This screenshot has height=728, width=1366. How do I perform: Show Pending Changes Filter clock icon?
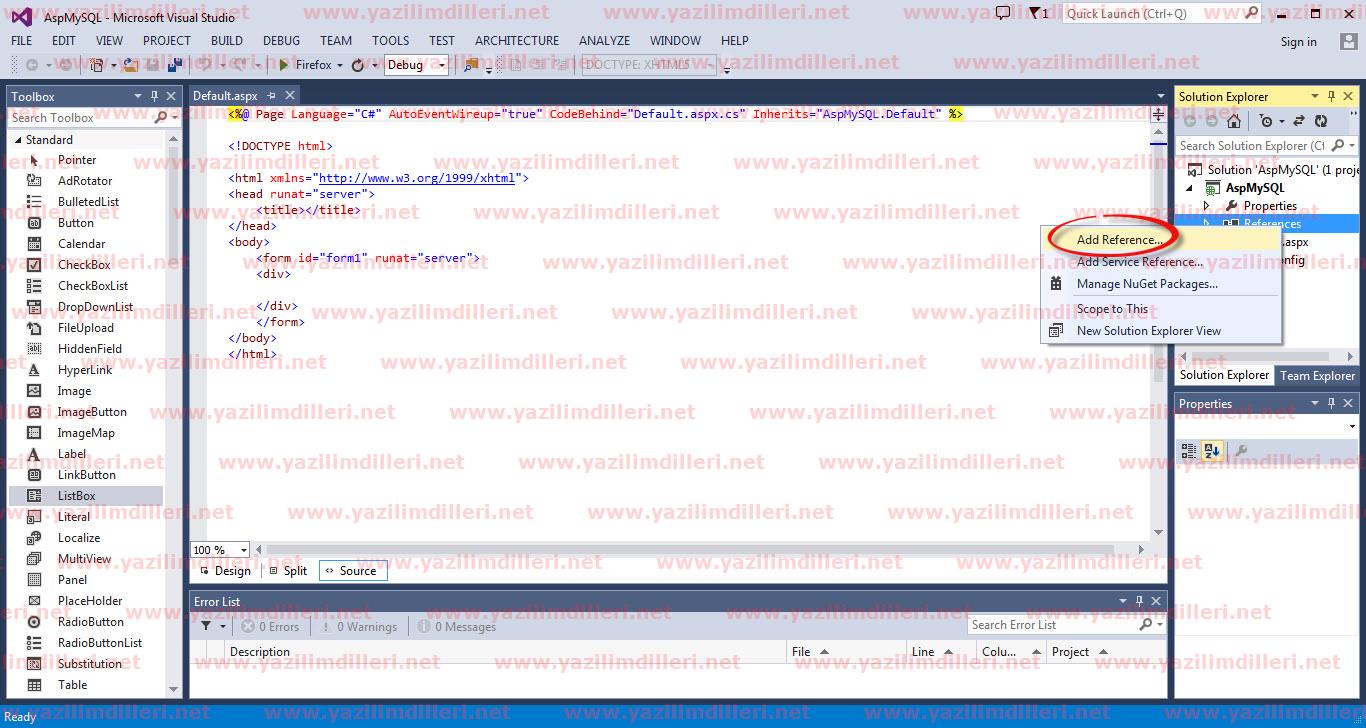pyautogui.click(x=1266, y=121)
